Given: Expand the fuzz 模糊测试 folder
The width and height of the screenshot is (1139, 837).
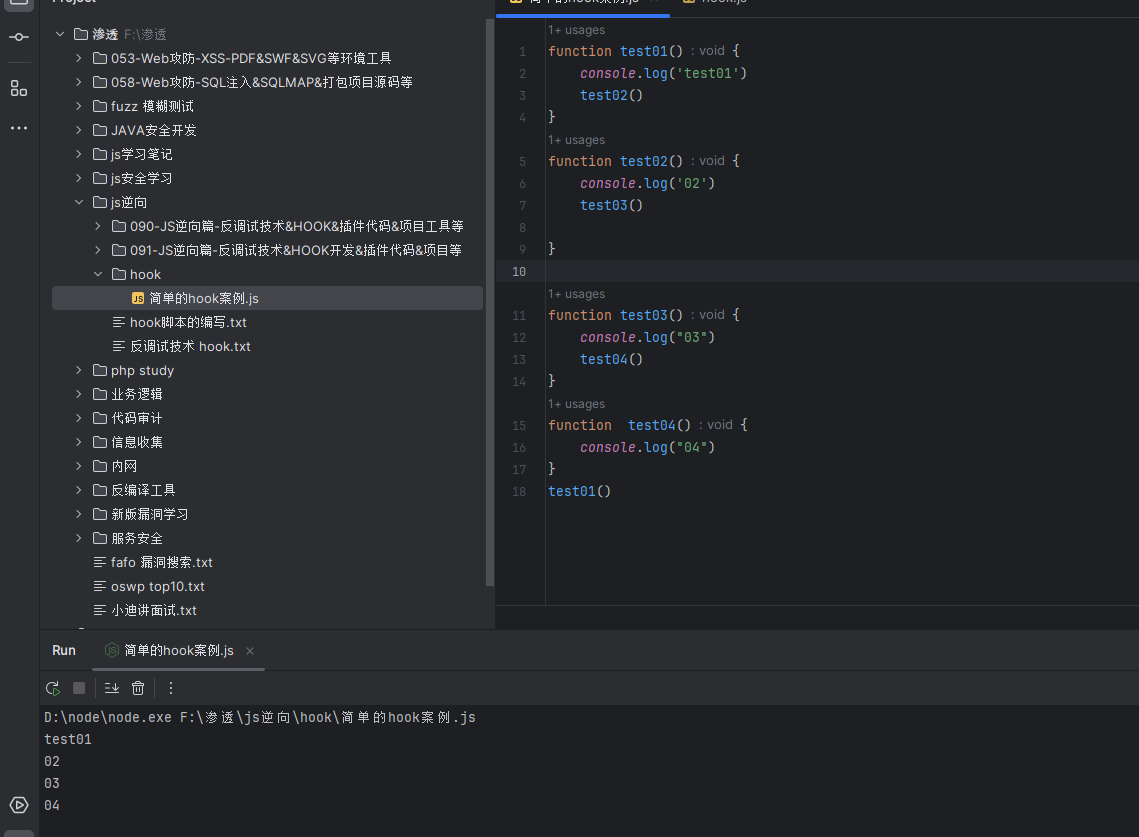Looking at the screenshot, I should 79,106.
